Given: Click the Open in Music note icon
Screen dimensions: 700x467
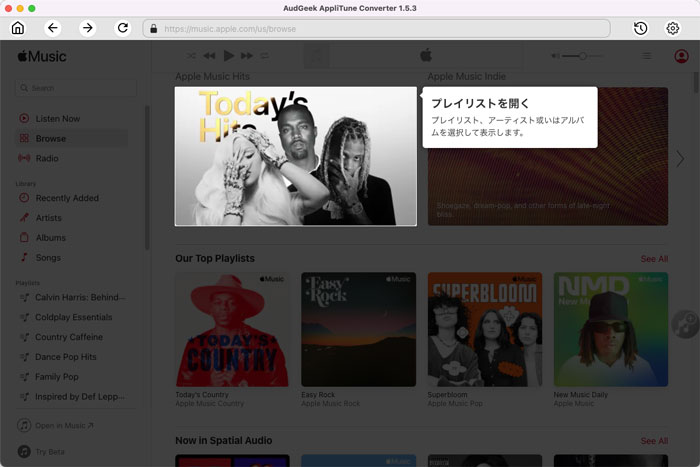Looking at the screenshot, I should [24, 425].
